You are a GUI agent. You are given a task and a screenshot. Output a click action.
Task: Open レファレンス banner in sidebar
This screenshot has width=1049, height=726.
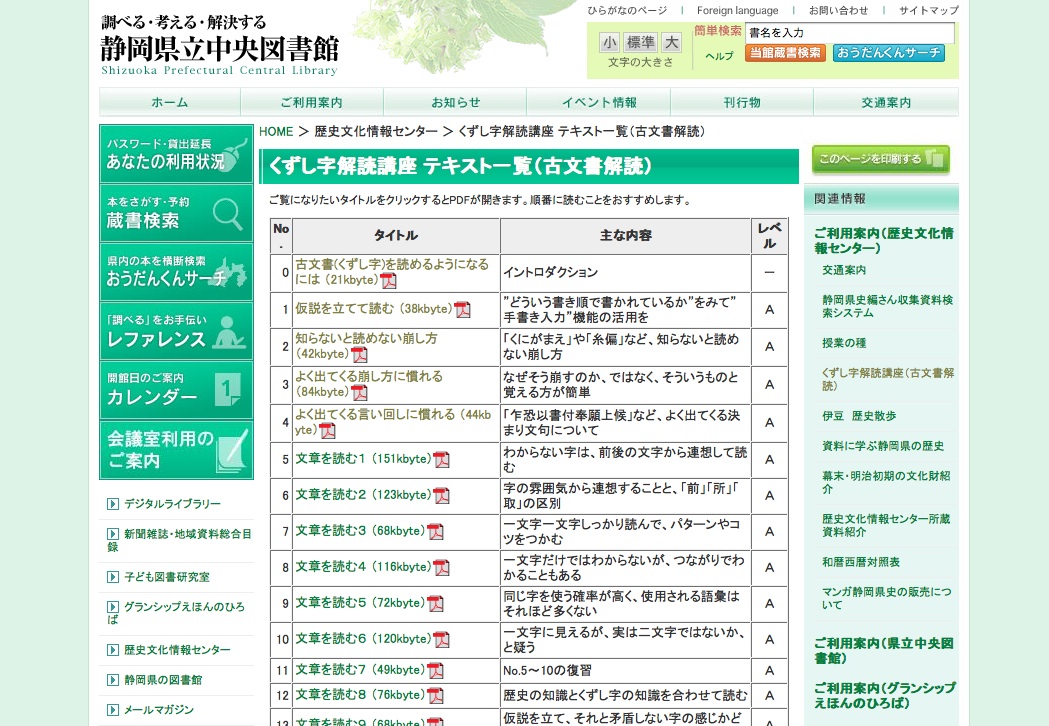[176, 331]
